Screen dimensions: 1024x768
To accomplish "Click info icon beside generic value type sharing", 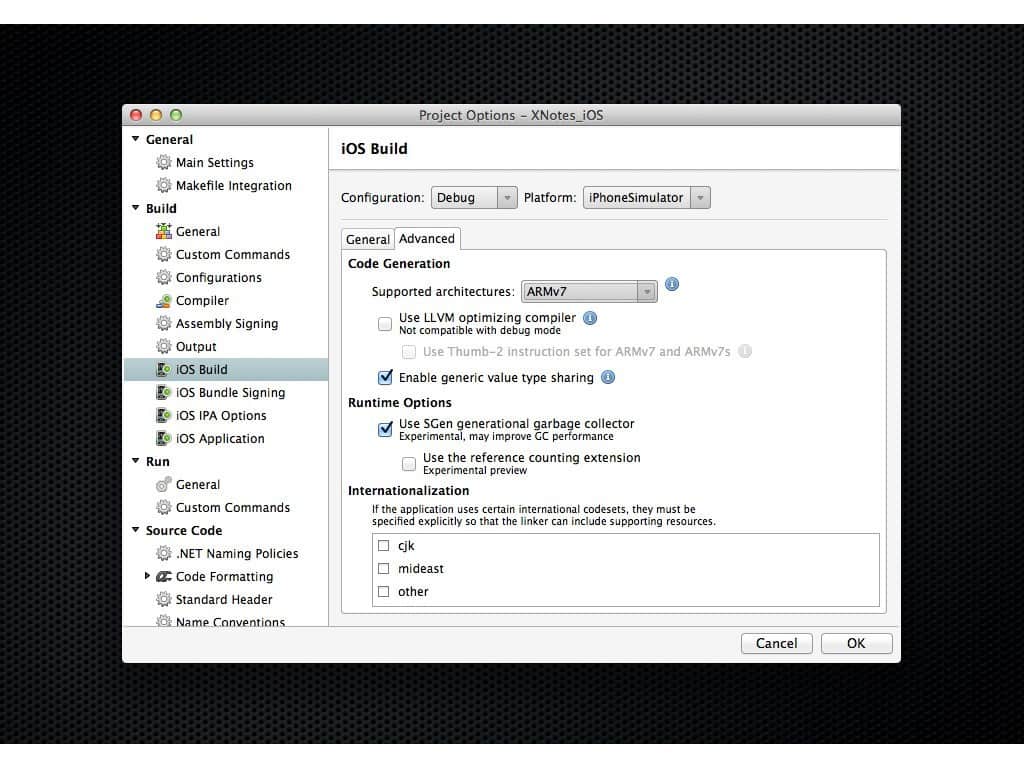I will [x=607, y=377].
